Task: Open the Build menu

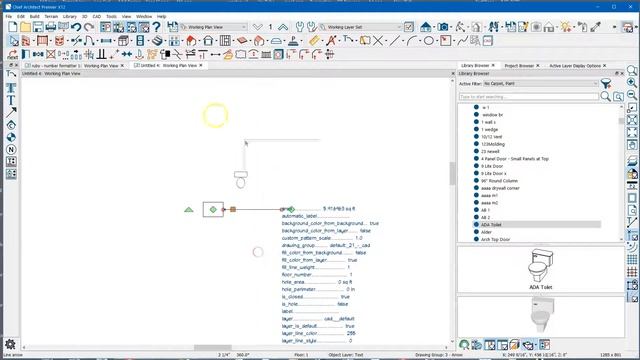Action: (35, 16)
